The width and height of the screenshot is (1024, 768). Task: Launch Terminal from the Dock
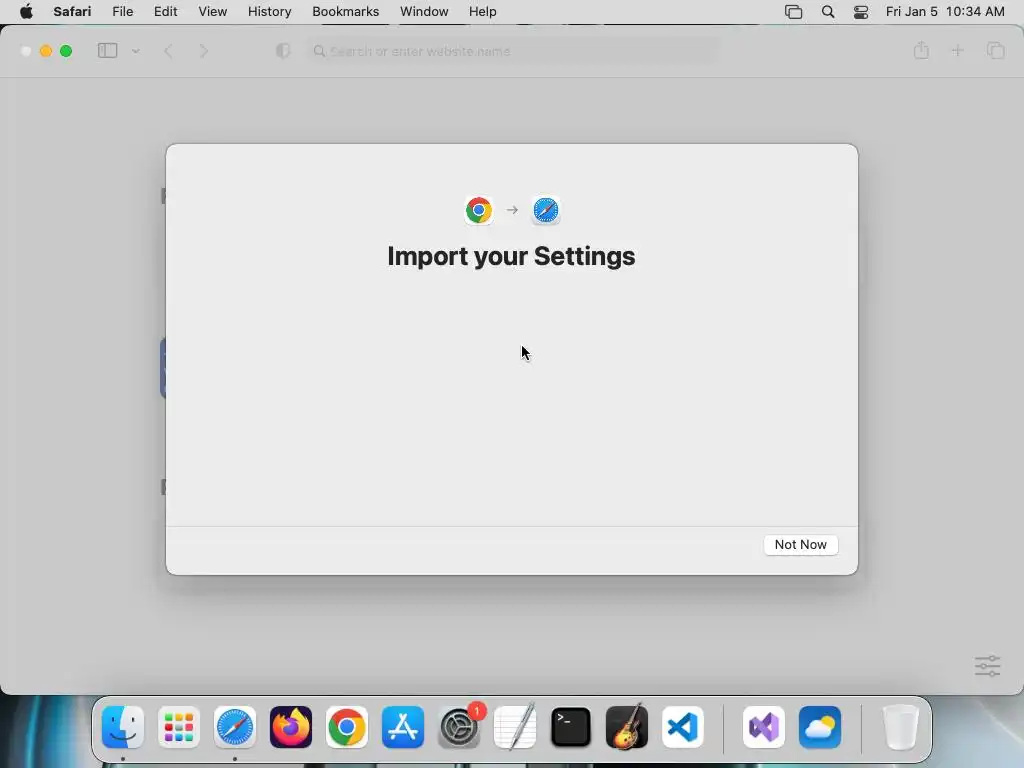[571, 727]
